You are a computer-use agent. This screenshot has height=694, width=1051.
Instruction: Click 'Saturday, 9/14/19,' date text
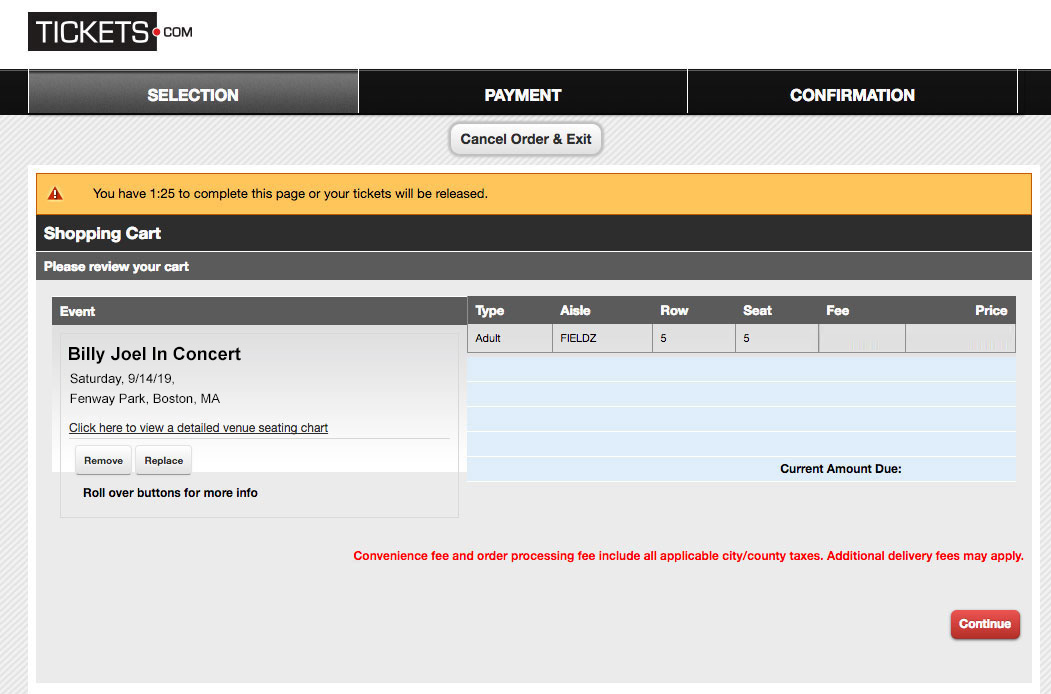[x=122, y=379]
